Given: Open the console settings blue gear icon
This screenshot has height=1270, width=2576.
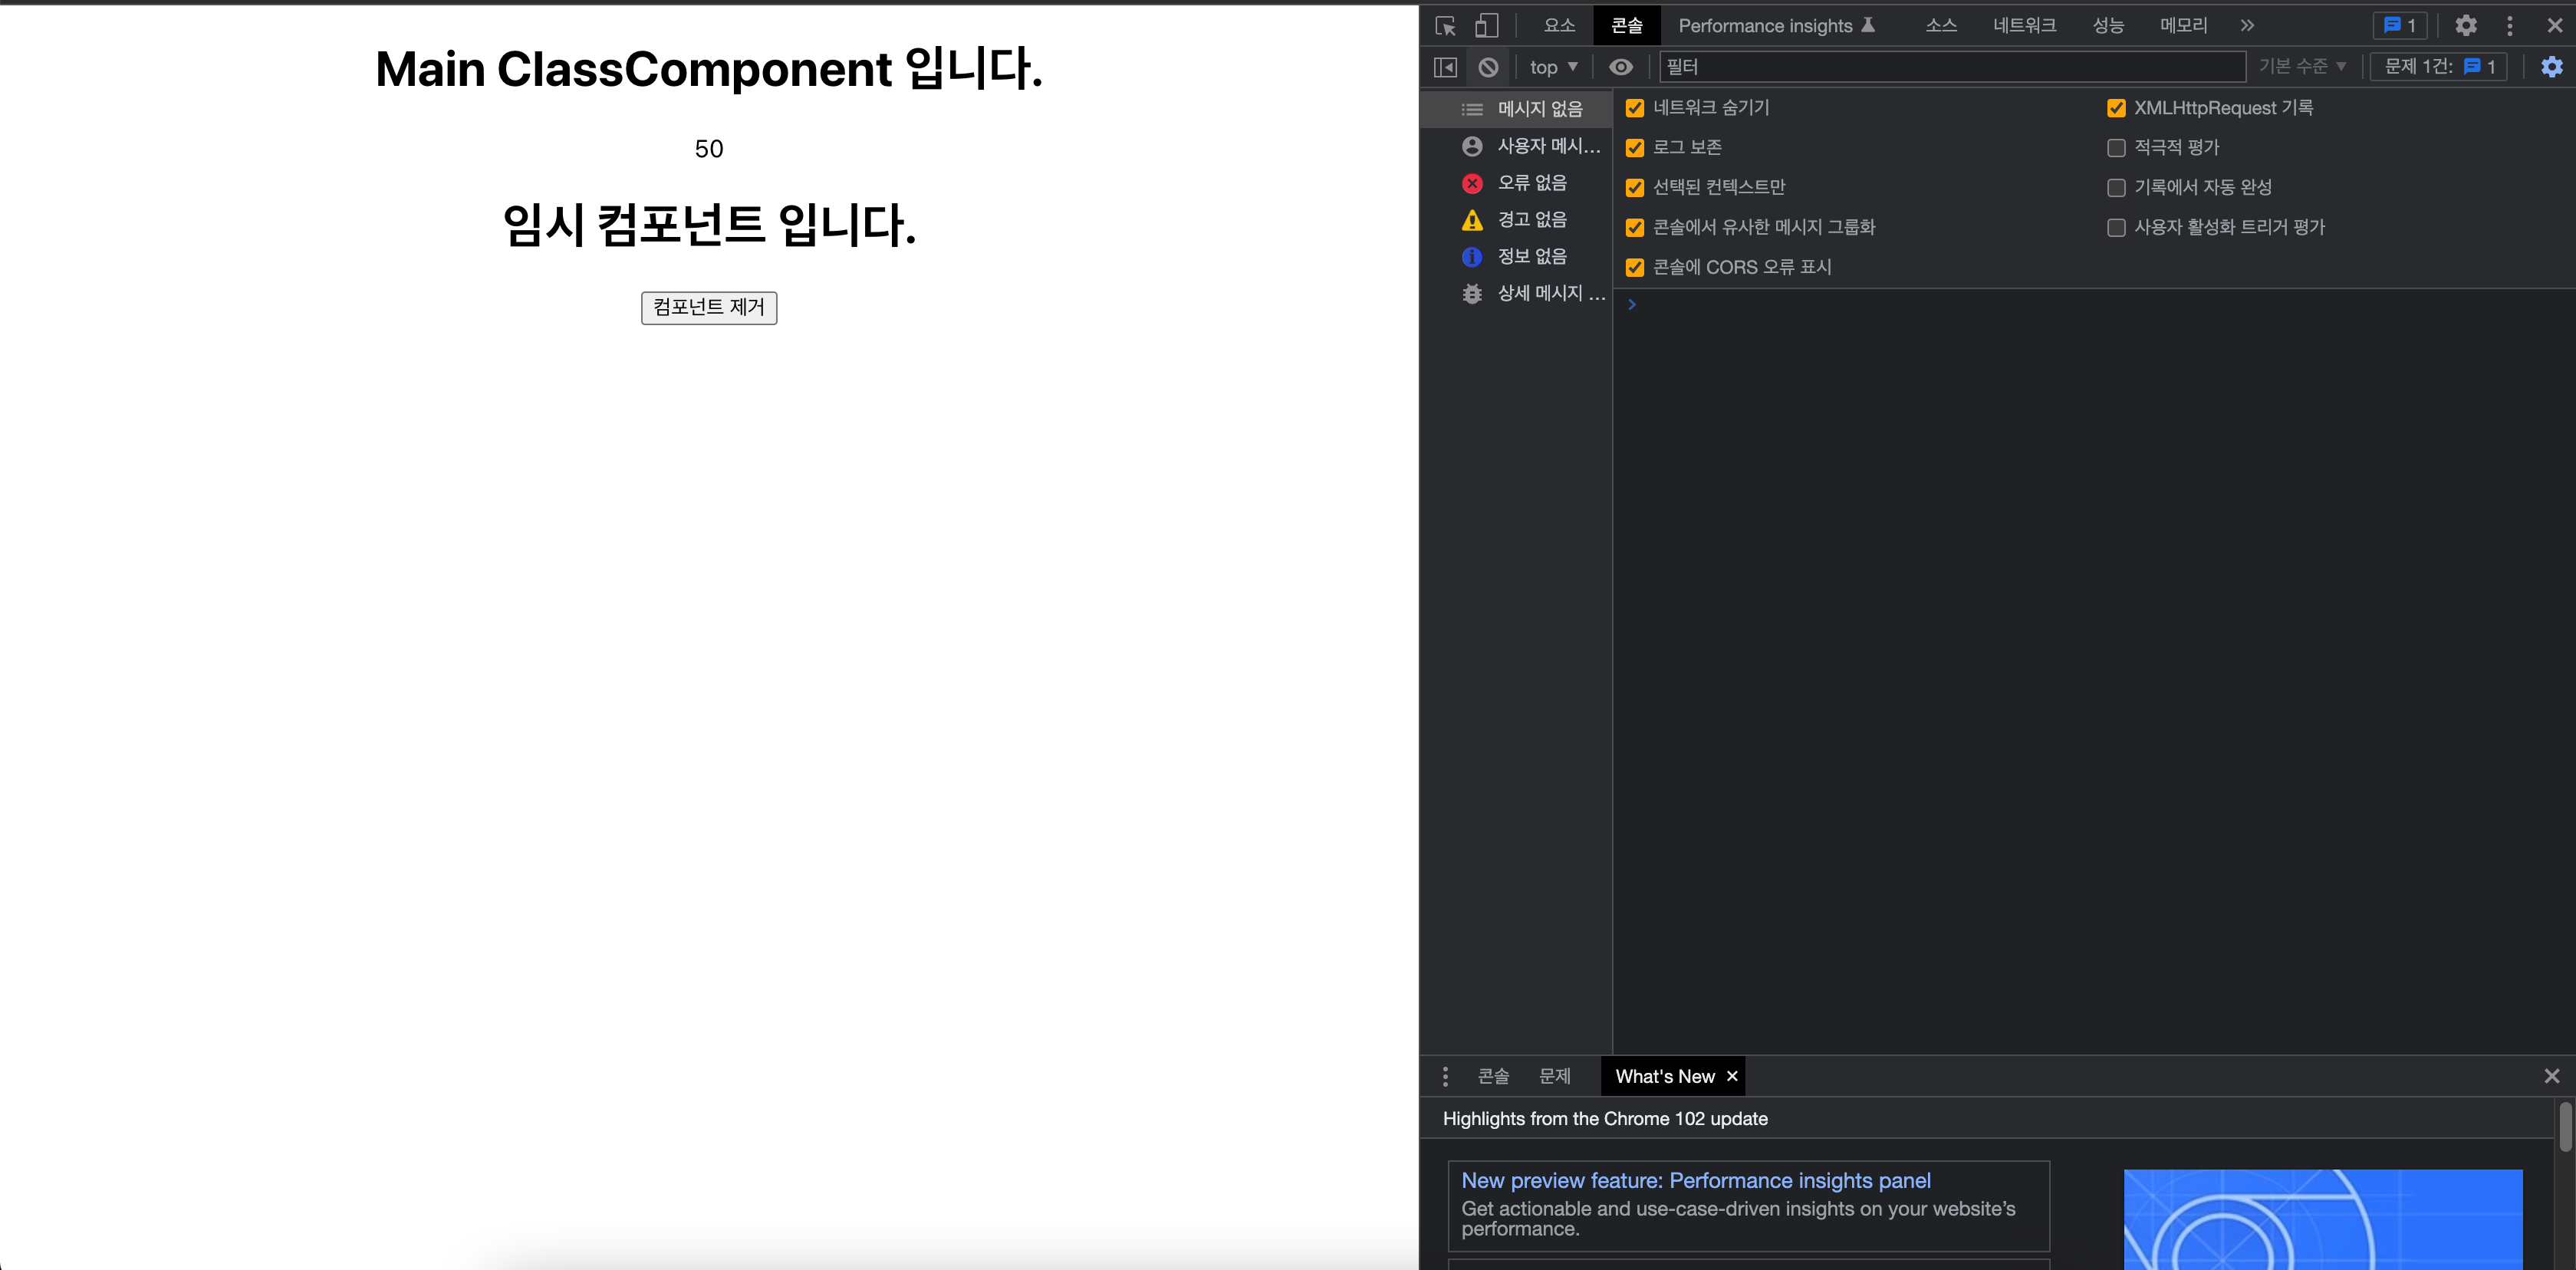Looking at the screenshot, I should (2551, 67).
